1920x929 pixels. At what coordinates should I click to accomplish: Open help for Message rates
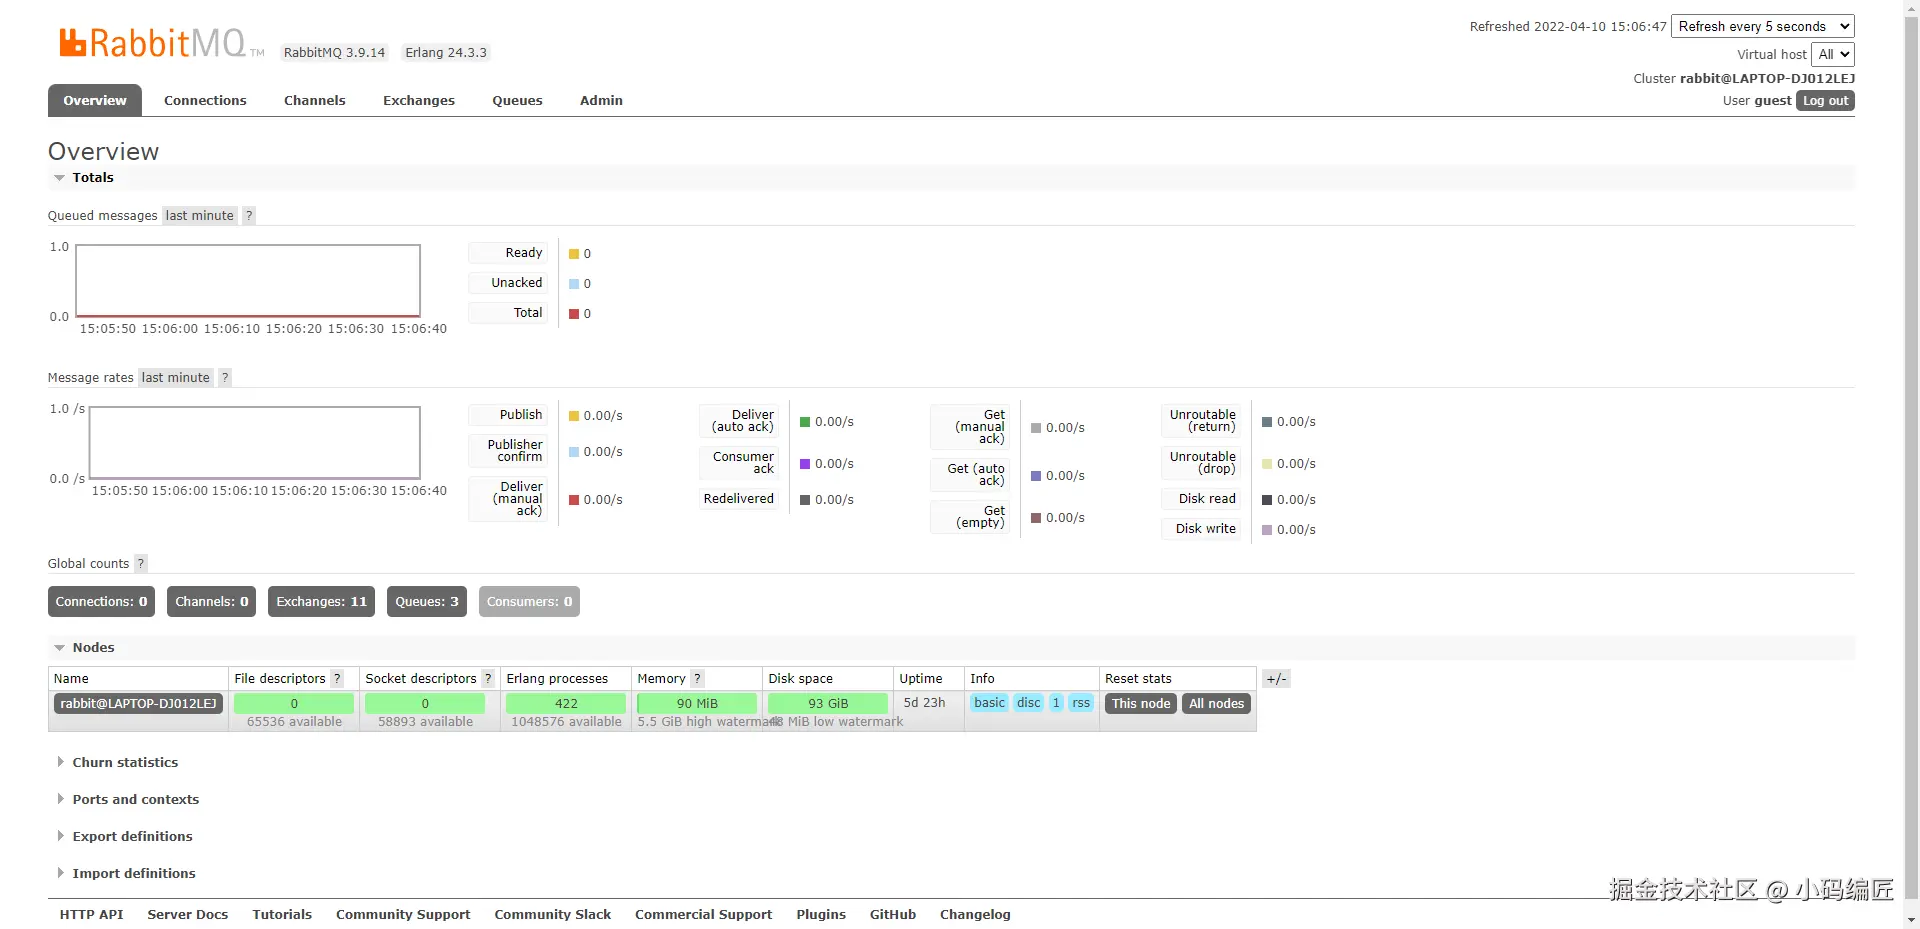(x=225, y=378)
